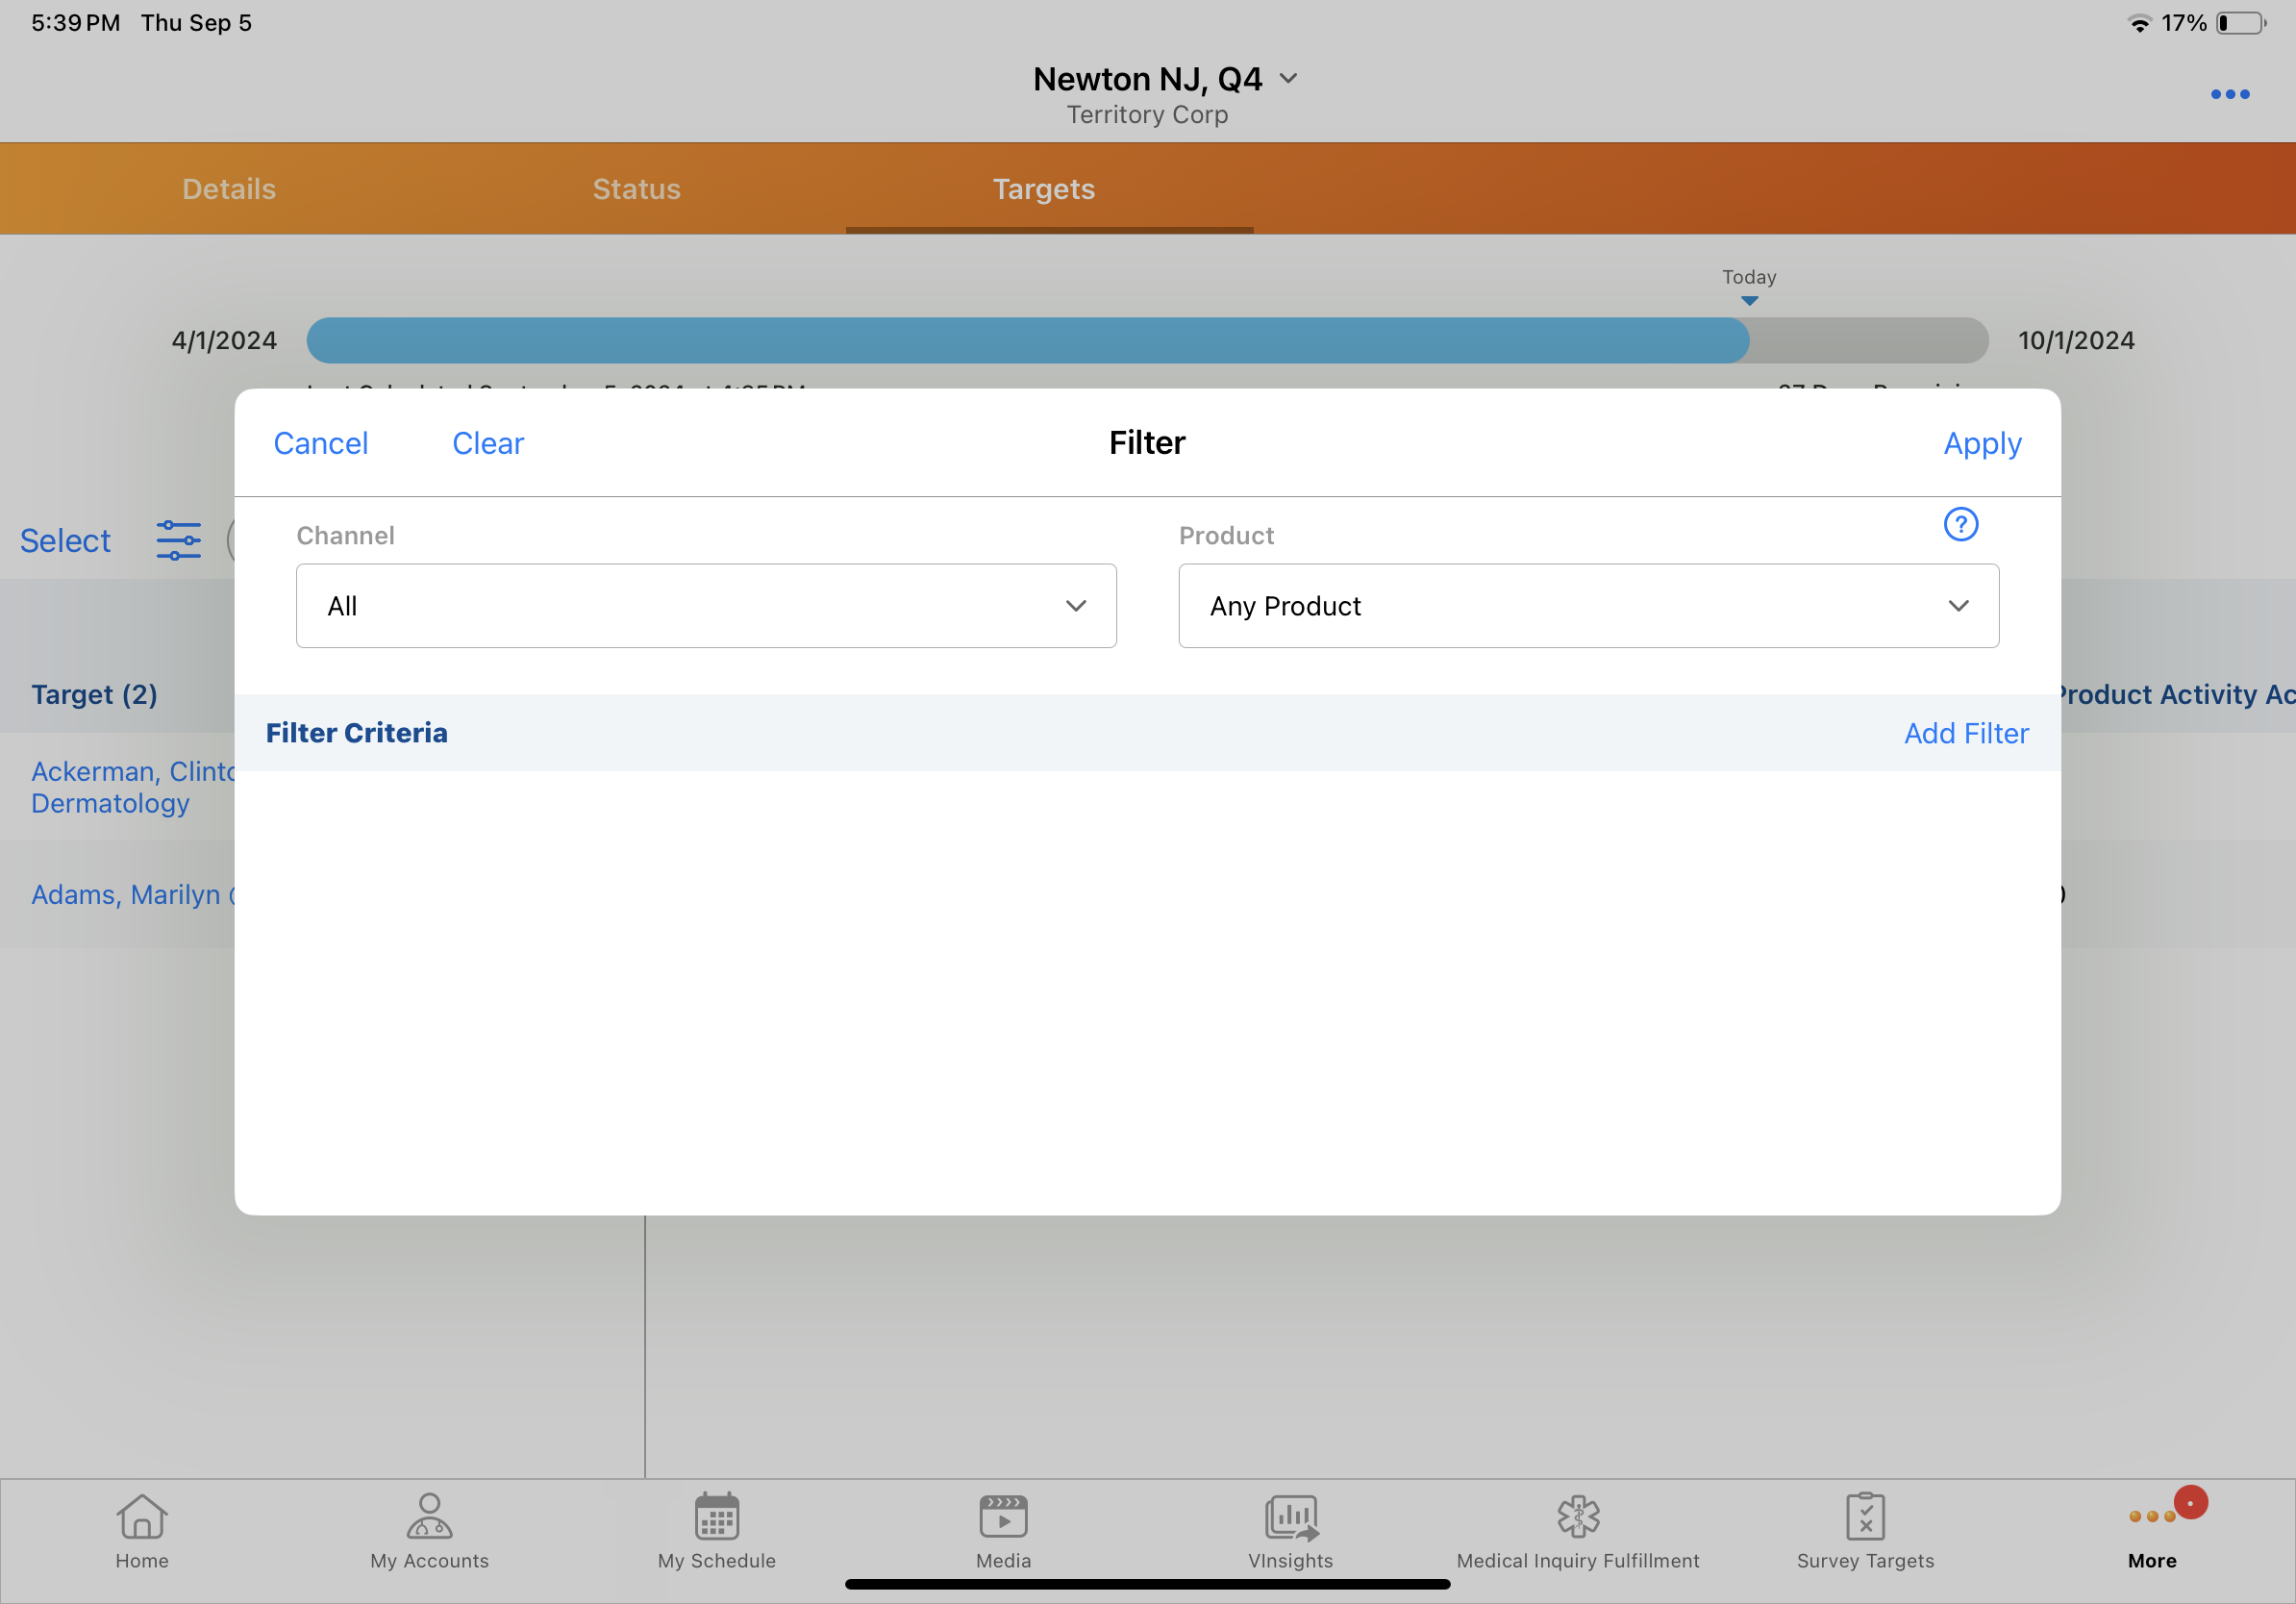Expand the Any Product dropdown
Screen dimensions: 2296x1604
(1588, 606)
